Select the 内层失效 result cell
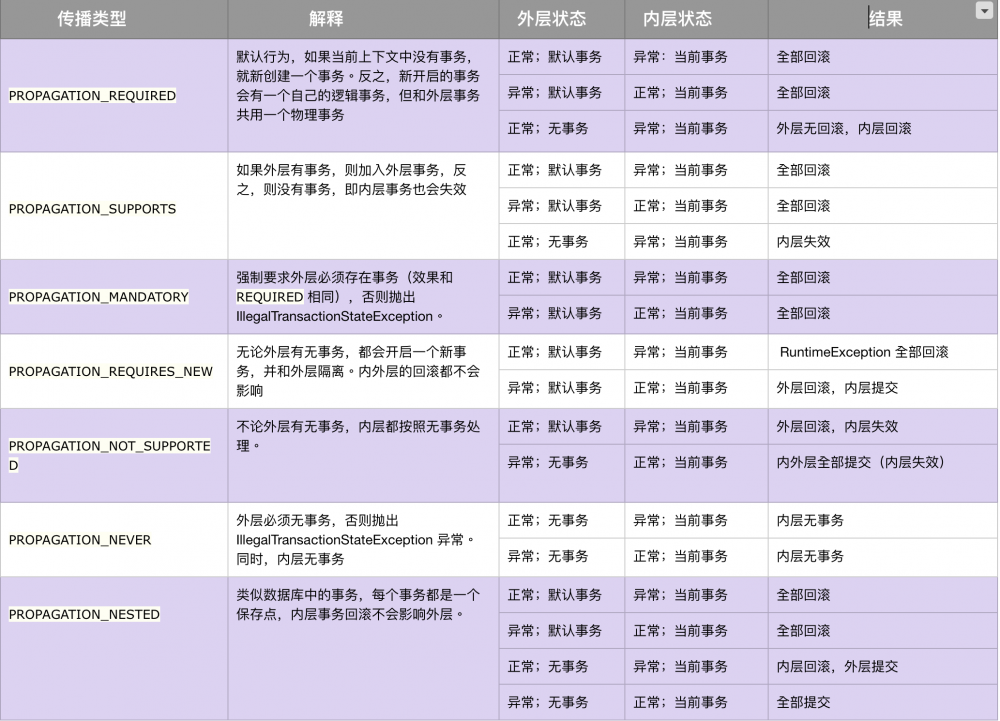The width and height of the screenshot is (1000, 721). tap(883, 242)
